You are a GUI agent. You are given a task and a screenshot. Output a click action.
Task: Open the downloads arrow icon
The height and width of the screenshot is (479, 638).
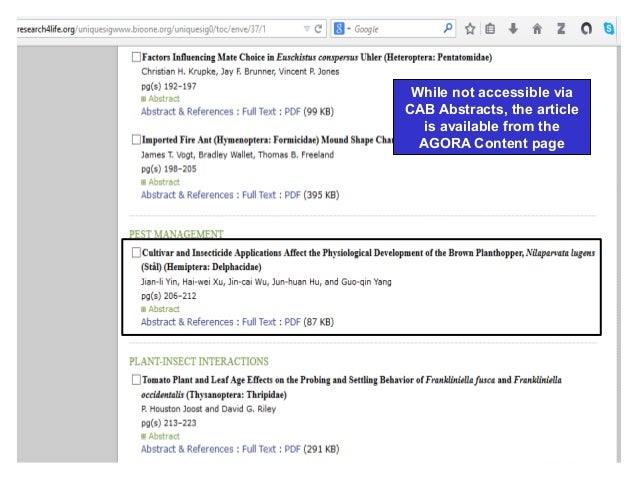tap(513, 28)
